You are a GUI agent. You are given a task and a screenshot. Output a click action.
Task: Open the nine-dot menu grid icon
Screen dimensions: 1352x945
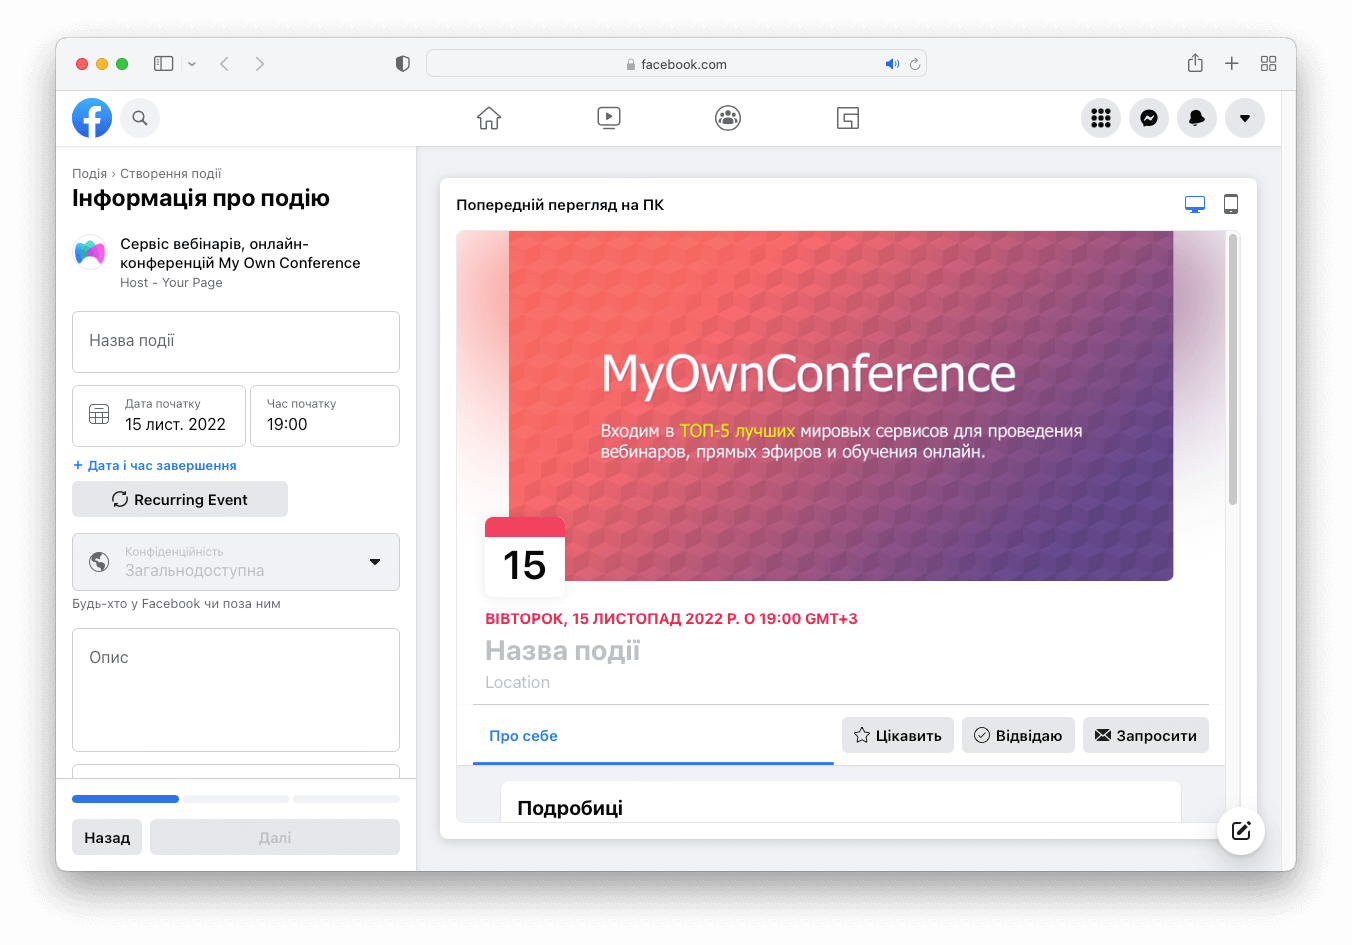point(1101,118)
